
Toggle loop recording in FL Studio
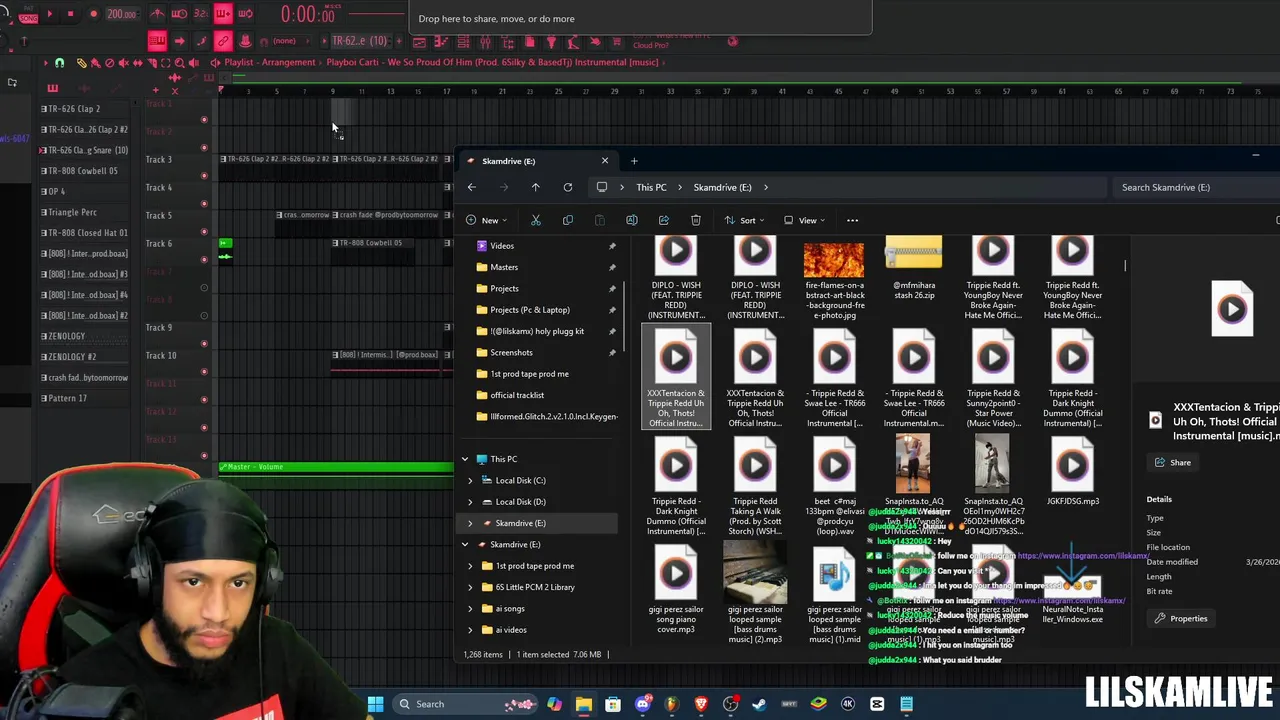pyautogui.click(x=245, y=14)
